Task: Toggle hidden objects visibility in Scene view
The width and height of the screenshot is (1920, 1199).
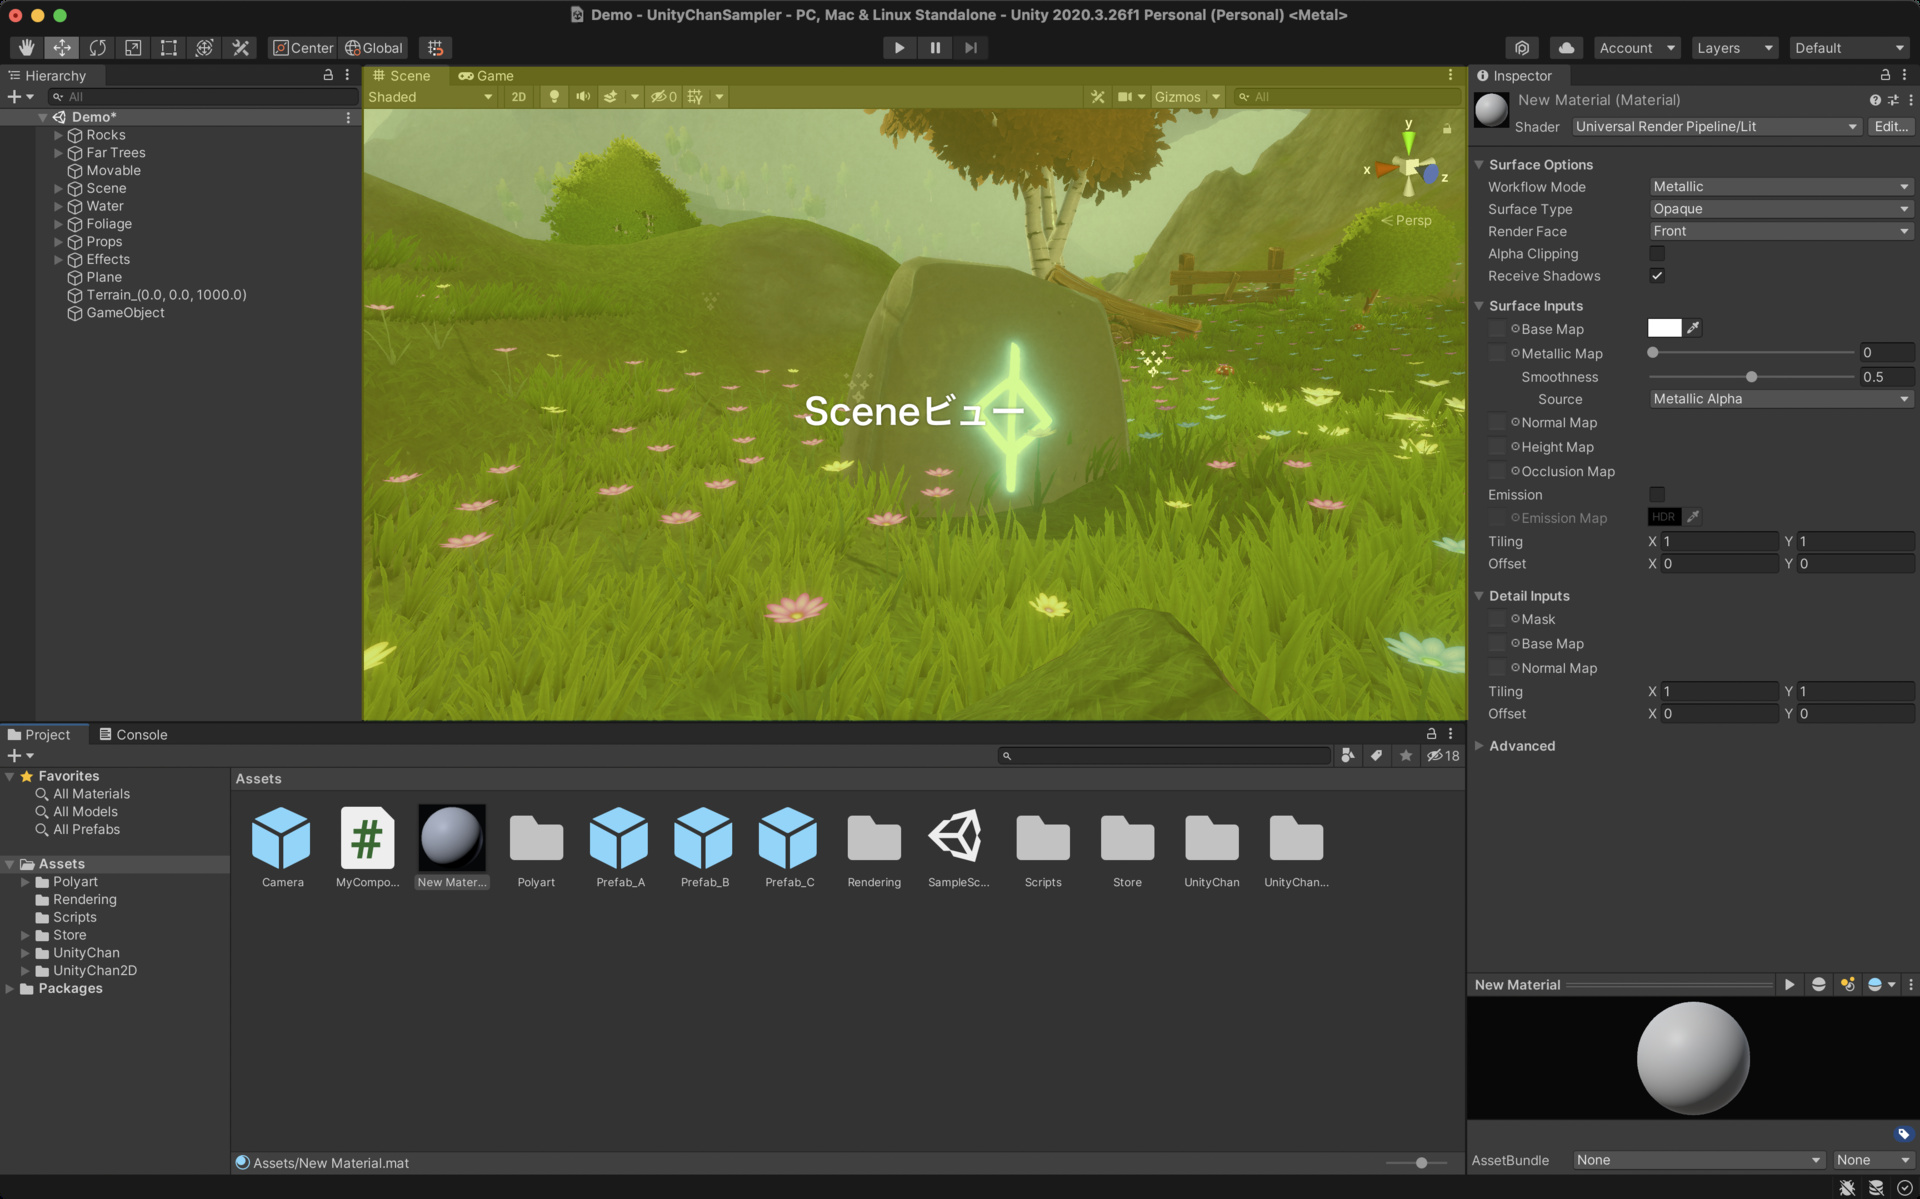Action: [664, 97]
